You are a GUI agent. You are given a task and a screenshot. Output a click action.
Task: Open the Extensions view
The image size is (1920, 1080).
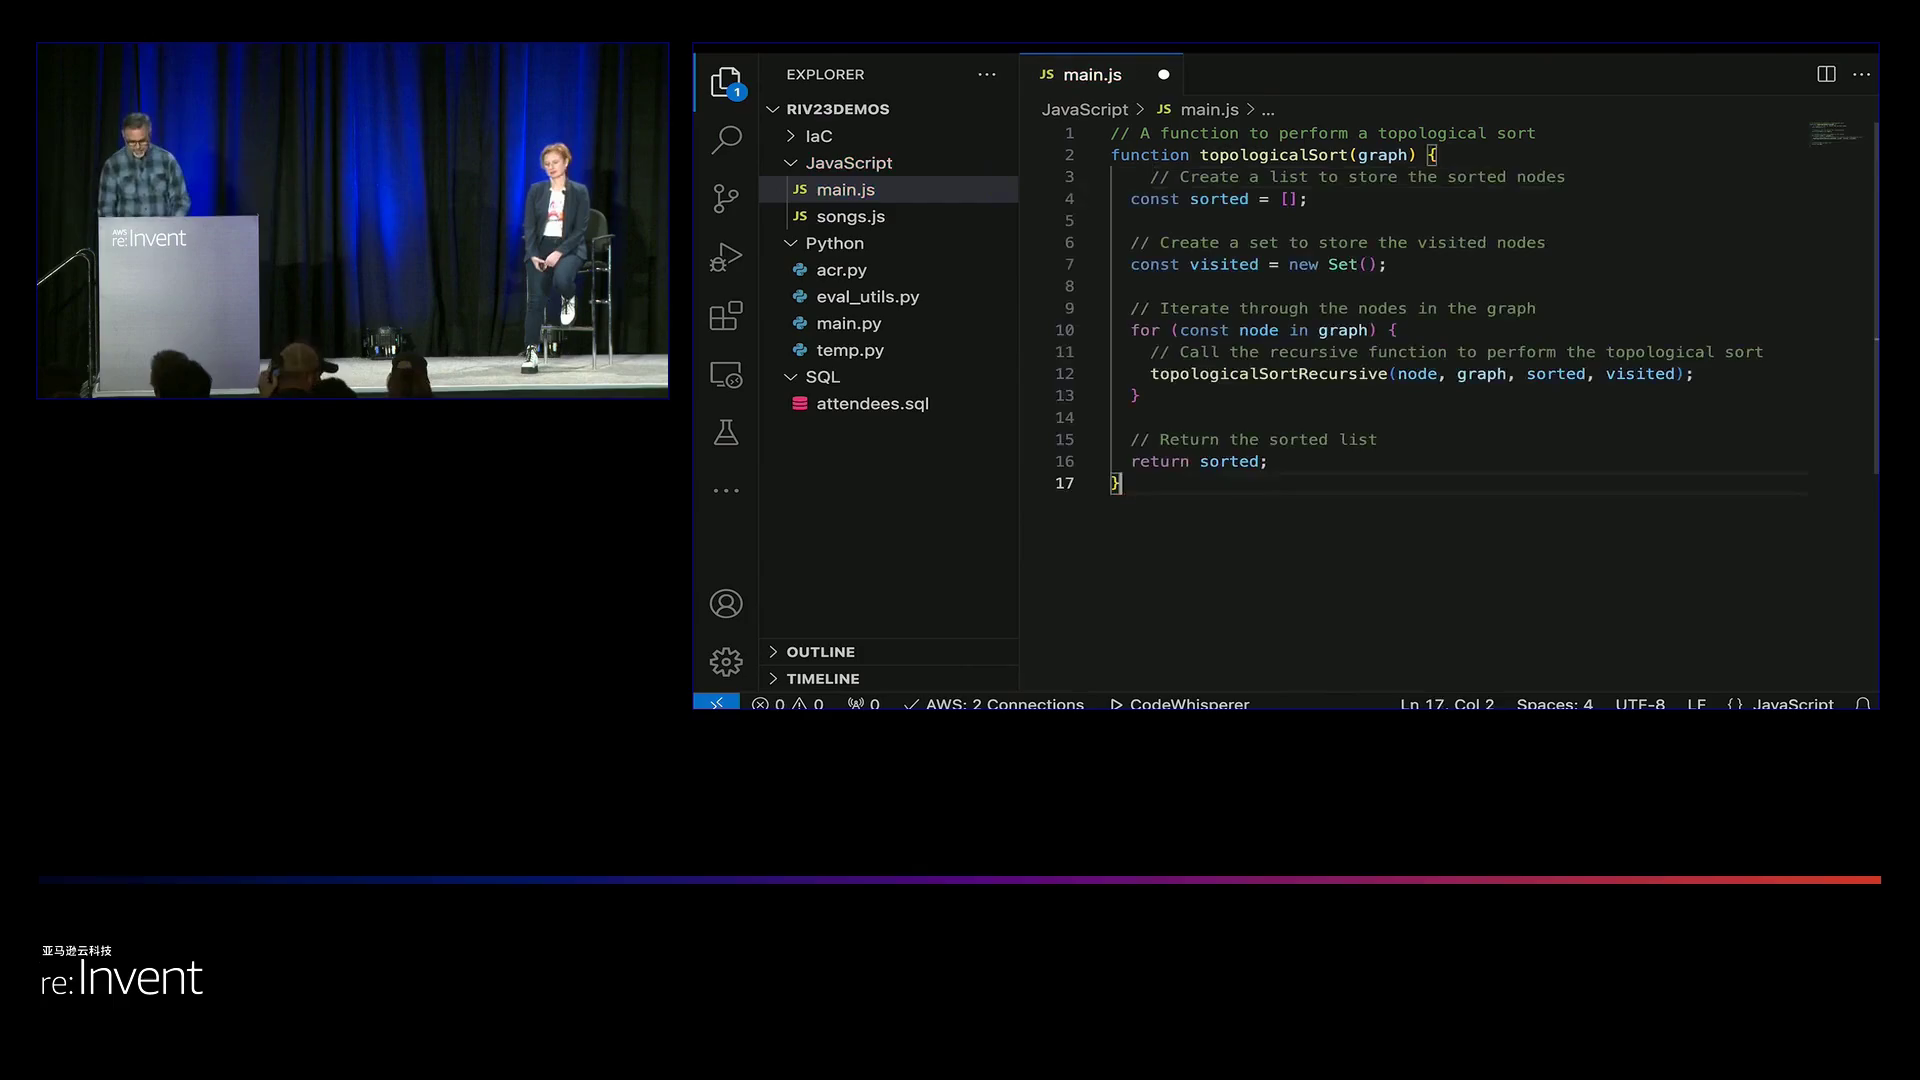tap(726, 316)
